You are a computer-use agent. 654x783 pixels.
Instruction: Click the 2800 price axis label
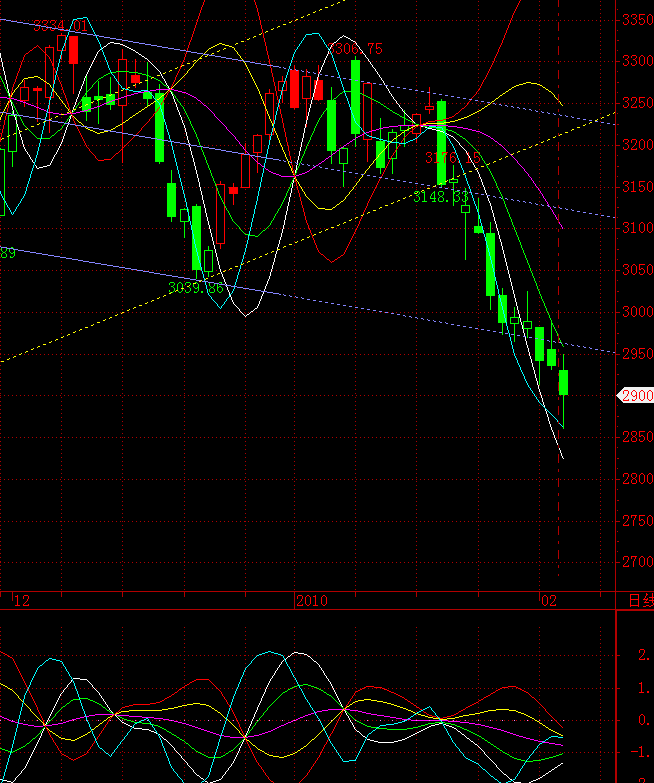638,479
